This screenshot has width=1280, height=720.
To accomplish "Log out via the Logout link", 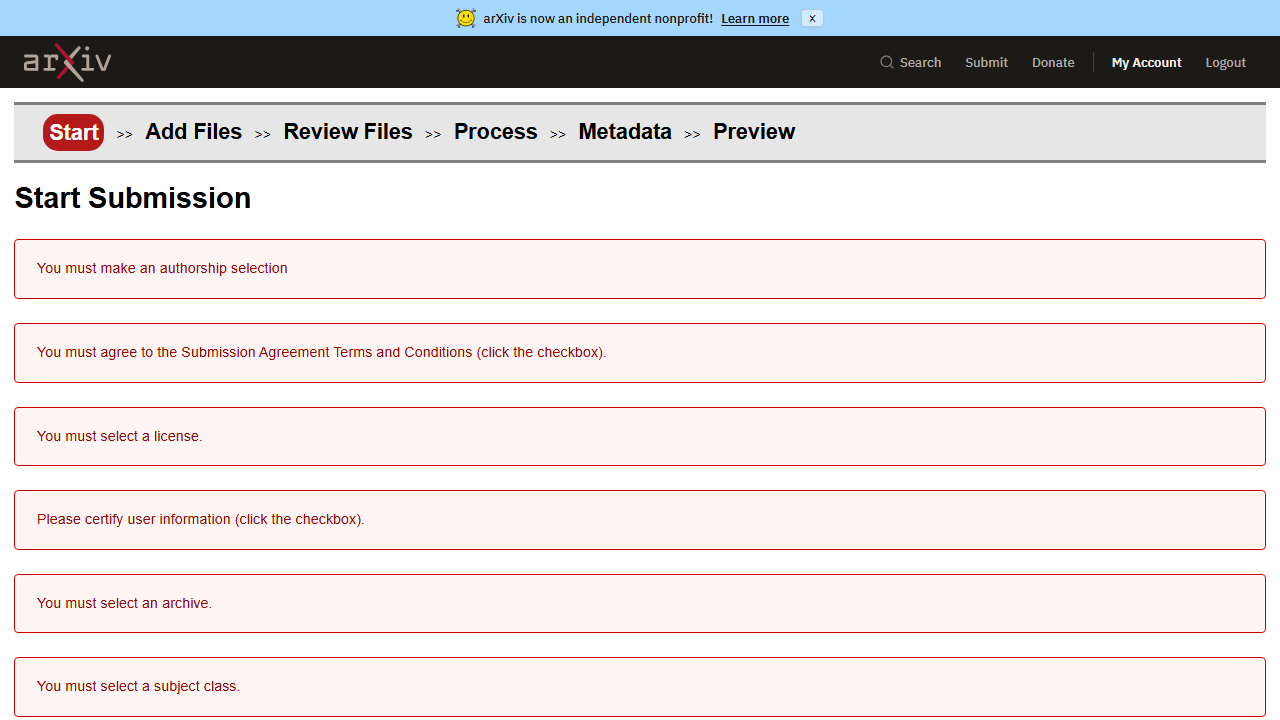I will [1225, 62].
